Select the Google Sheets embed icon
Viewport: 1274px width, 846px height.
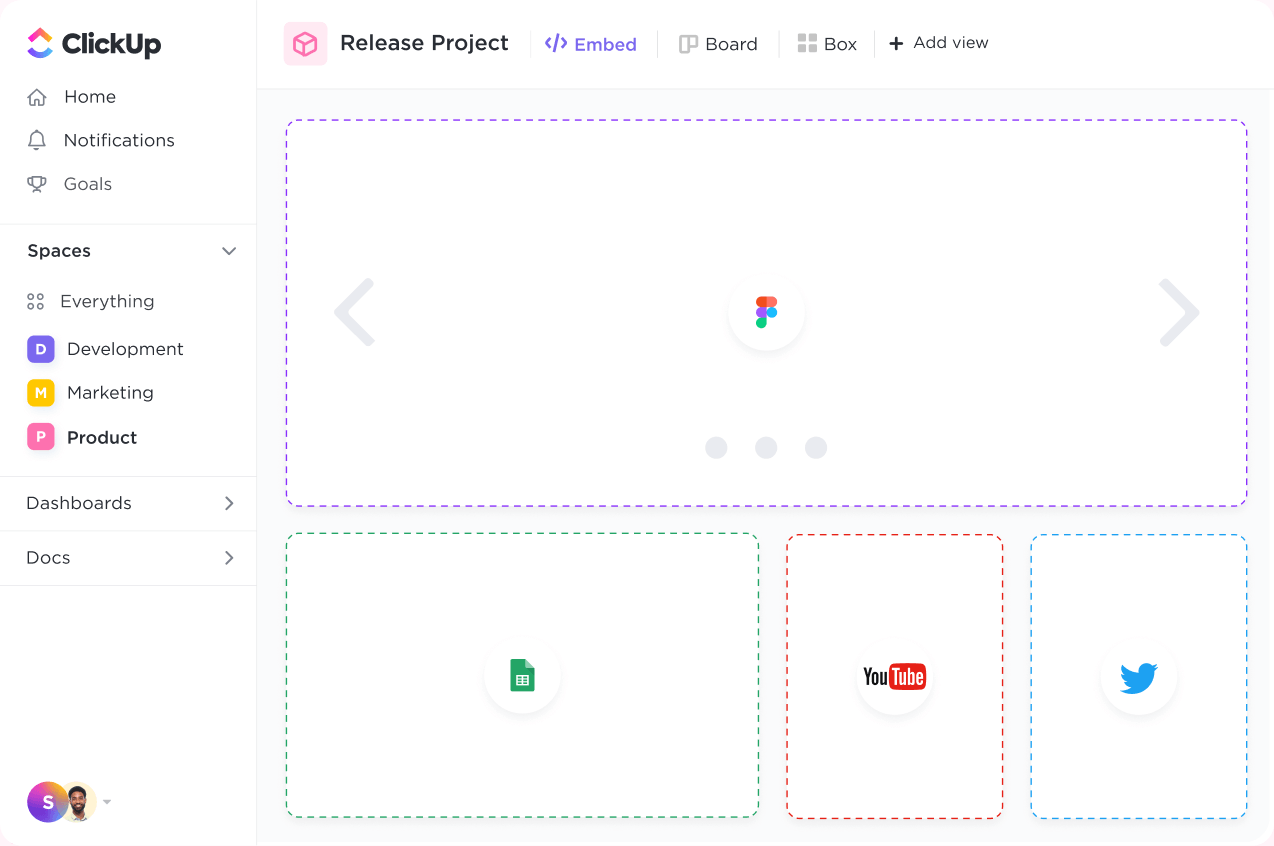point(522,676)
